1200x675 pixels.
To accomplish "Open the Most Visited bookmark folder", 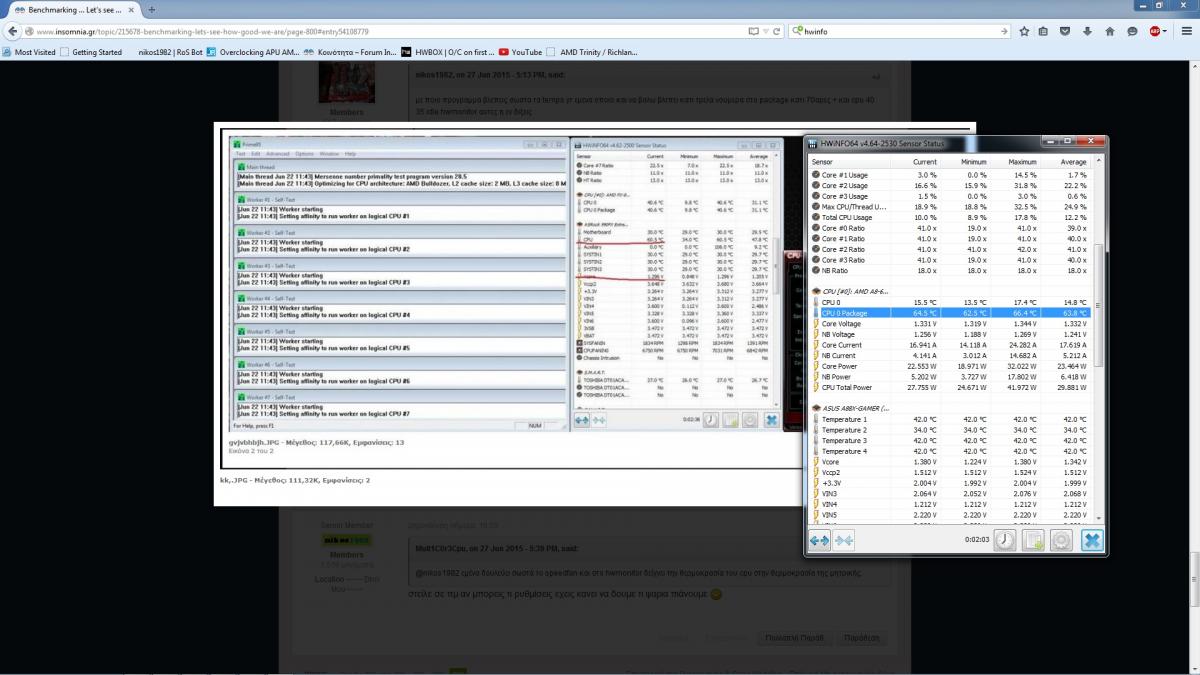I will (29, 52).
